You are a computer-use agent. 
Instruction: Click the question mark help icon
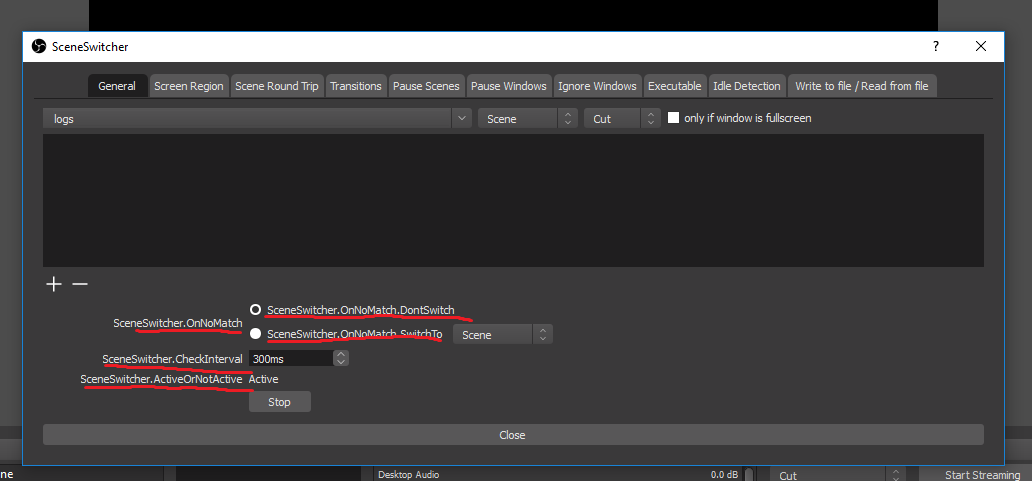(935, 46)
